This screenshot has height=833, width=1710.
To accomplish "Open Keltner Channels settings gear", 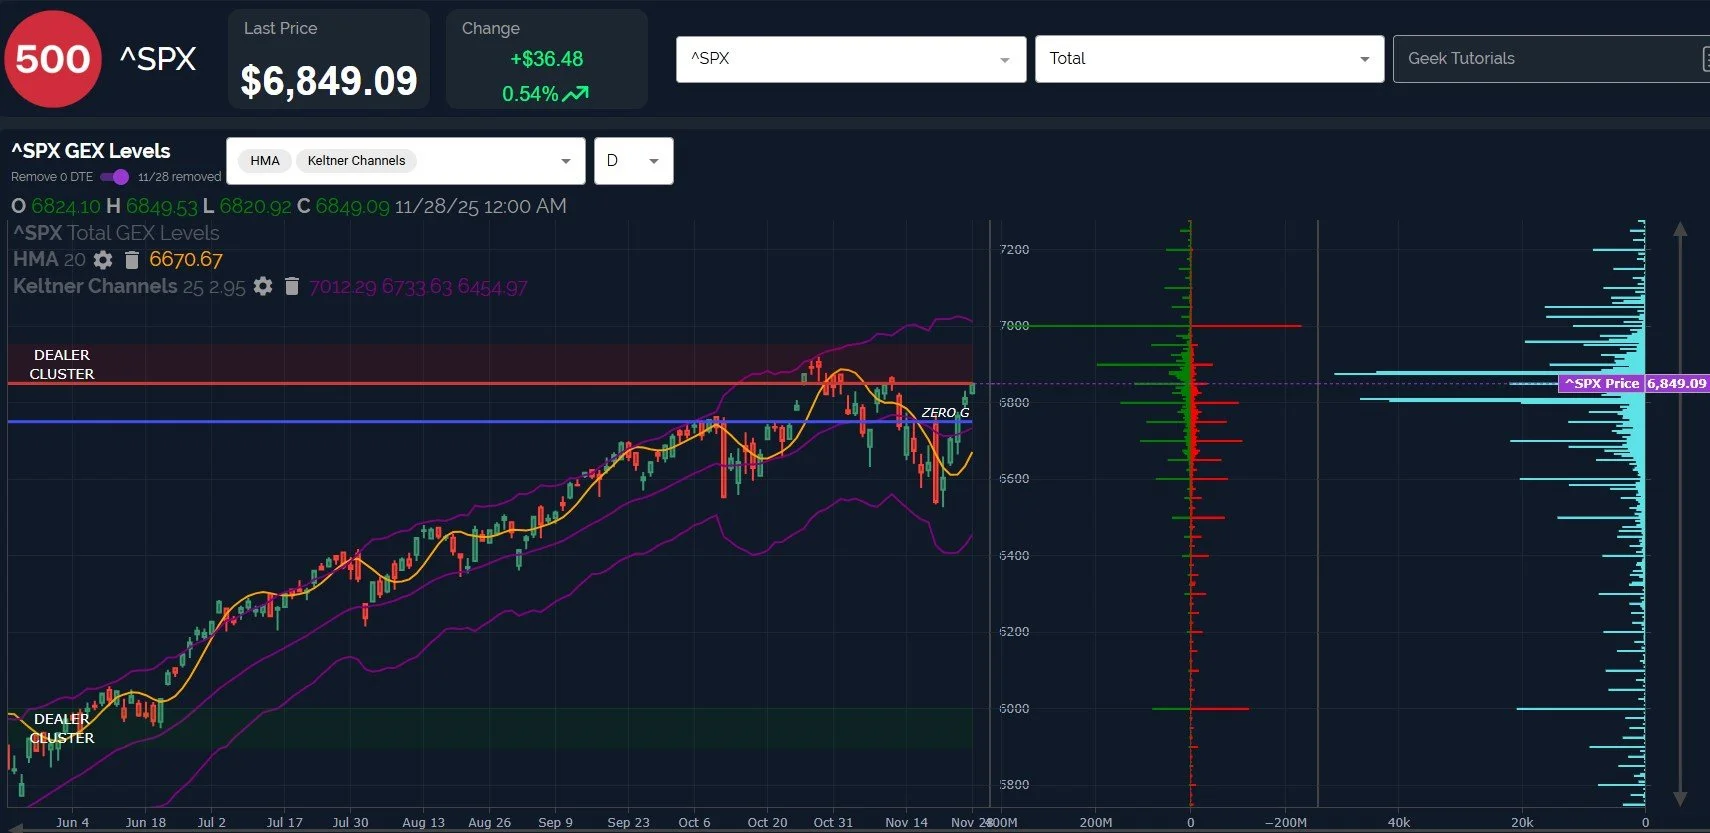I will point(263,287).
